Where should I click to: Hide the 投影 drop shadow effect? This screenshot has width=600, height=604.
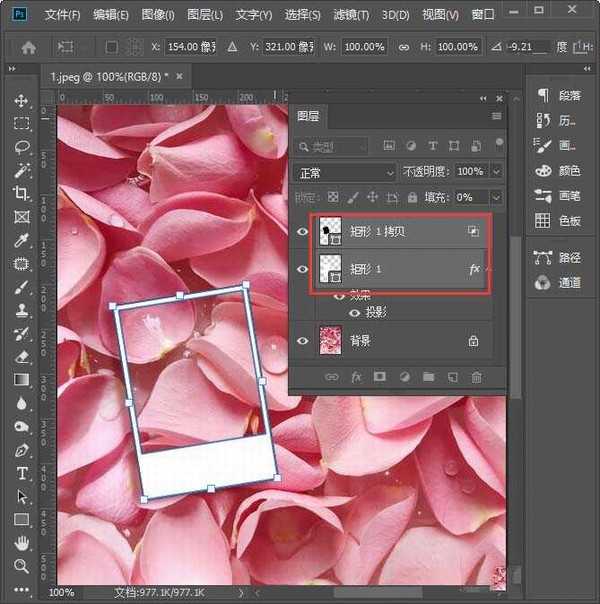coord(353,313)
